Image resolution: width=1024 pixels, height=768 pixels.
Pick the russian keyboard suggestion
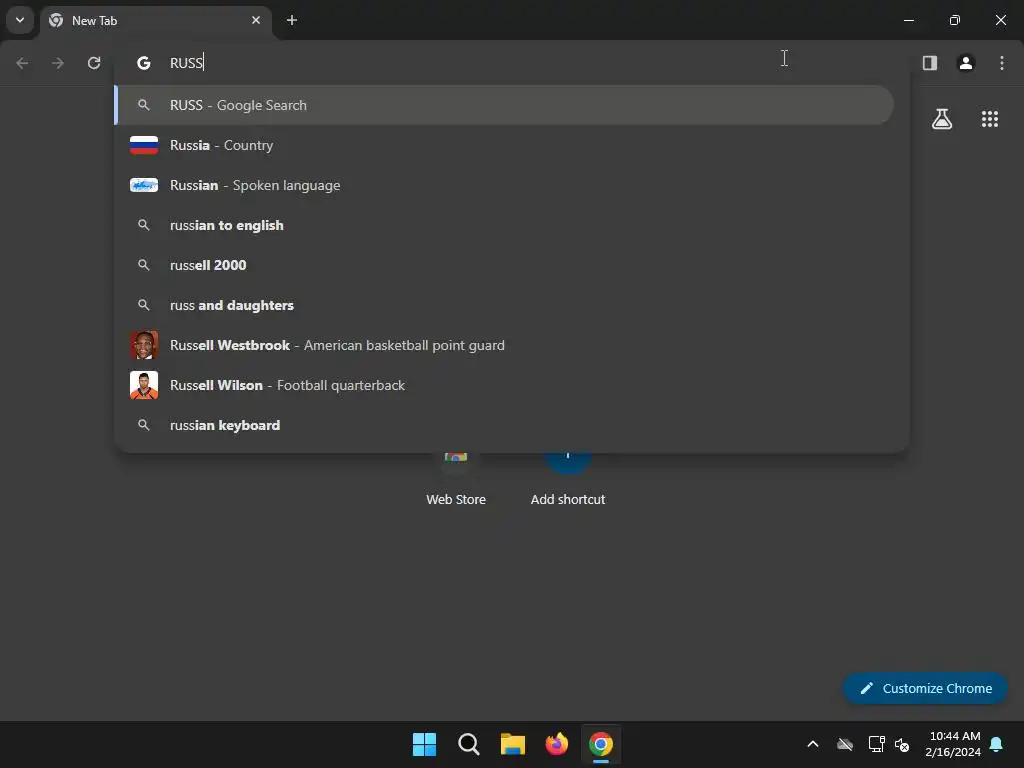coord(504,425)
